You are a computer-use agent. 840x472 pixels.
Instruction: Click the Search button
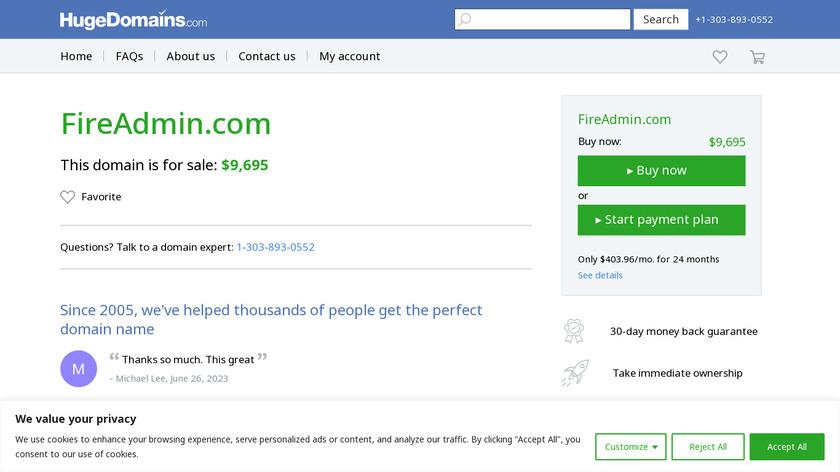tap(661, 20)
